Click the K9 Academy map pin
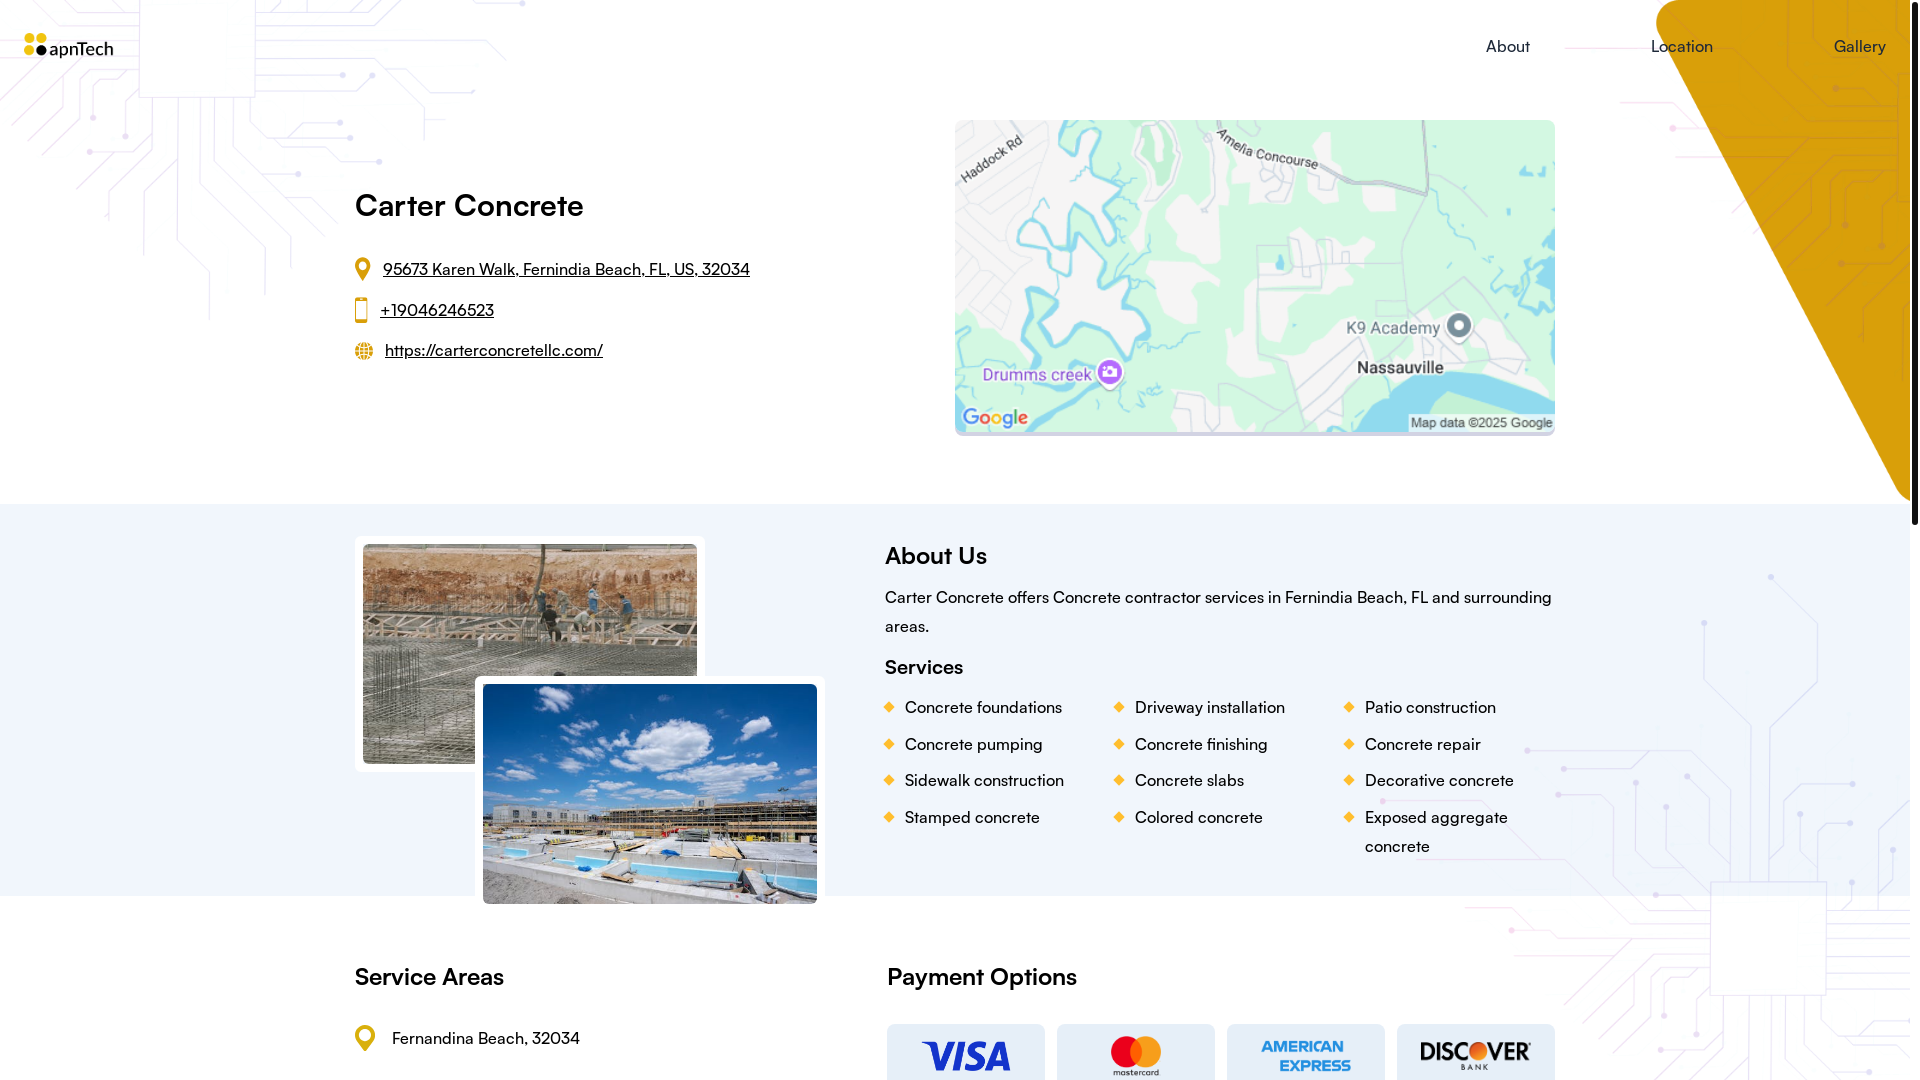The height and width of the screenshot is (1080, 1920). [x=1459, y=326]
